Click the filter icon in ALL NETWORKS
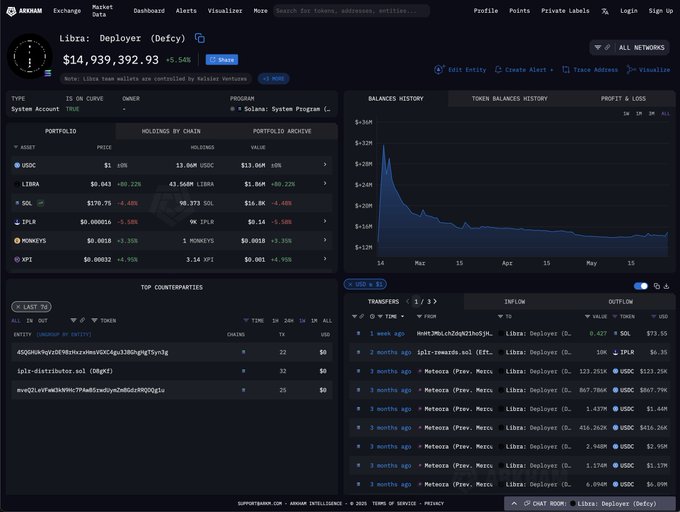Screen dimensions: 680x512 [x=598, y=47]
